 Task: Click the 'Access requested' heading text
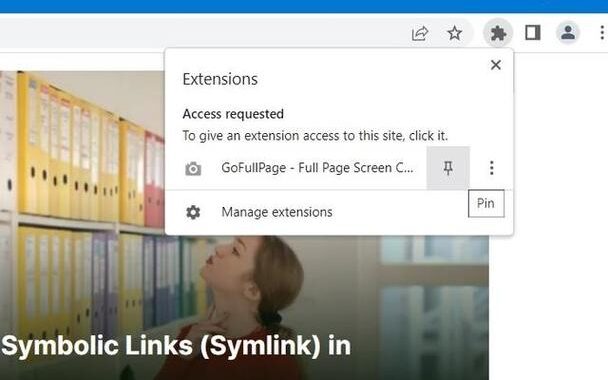(233, 114)
